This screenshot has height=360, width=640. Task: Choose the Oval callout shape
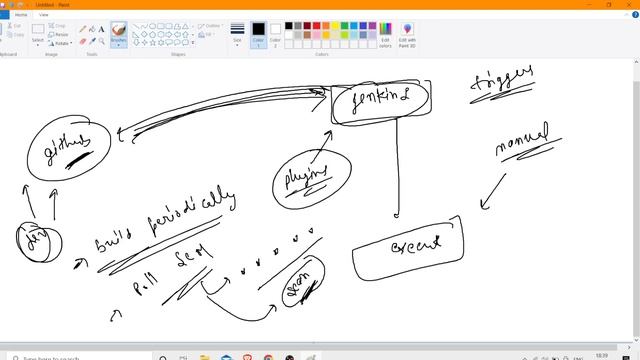click(x=177, y=42)
